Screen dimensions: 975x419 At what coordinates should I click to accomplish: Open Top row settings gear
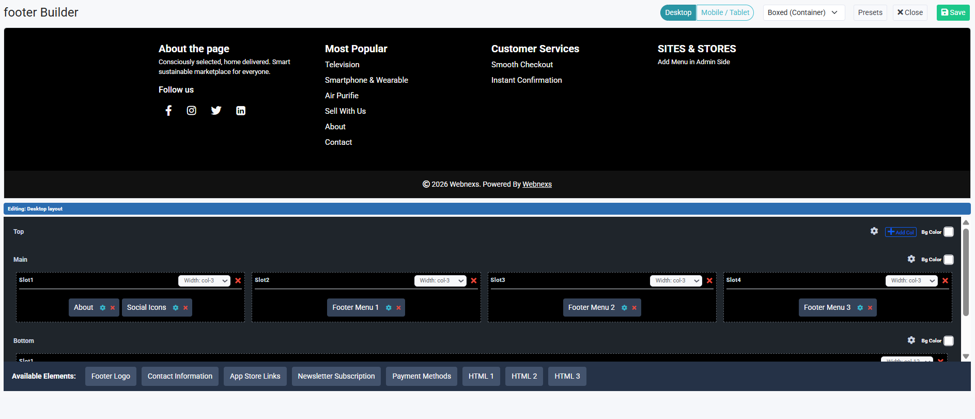[x=874, y=231]
